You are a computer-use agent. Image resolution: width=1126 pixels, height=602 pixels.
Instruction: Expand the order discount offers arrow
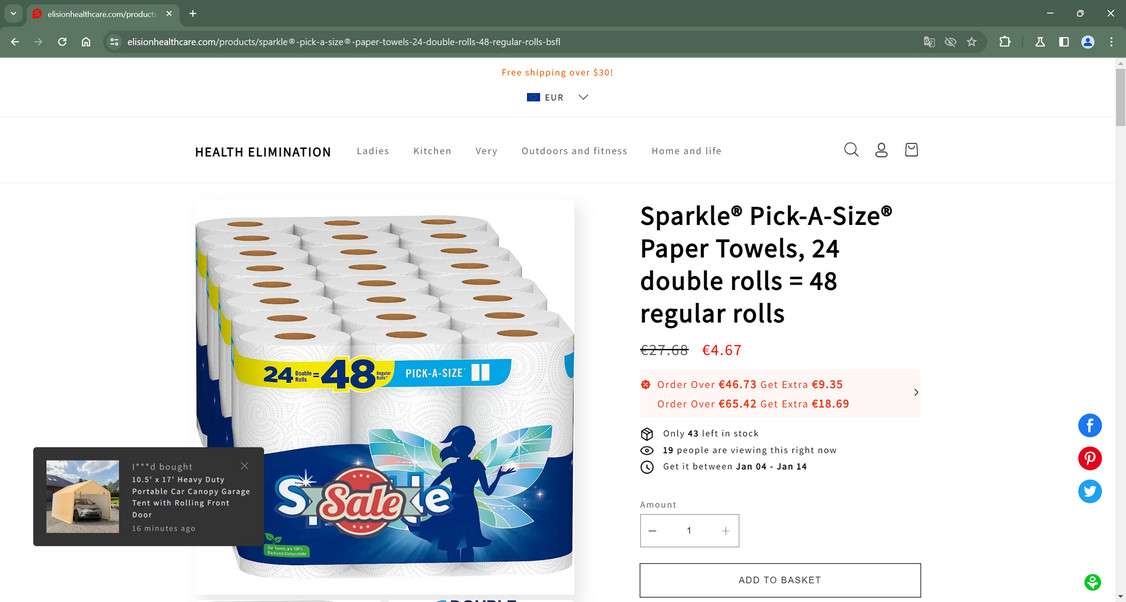point(916,392)
